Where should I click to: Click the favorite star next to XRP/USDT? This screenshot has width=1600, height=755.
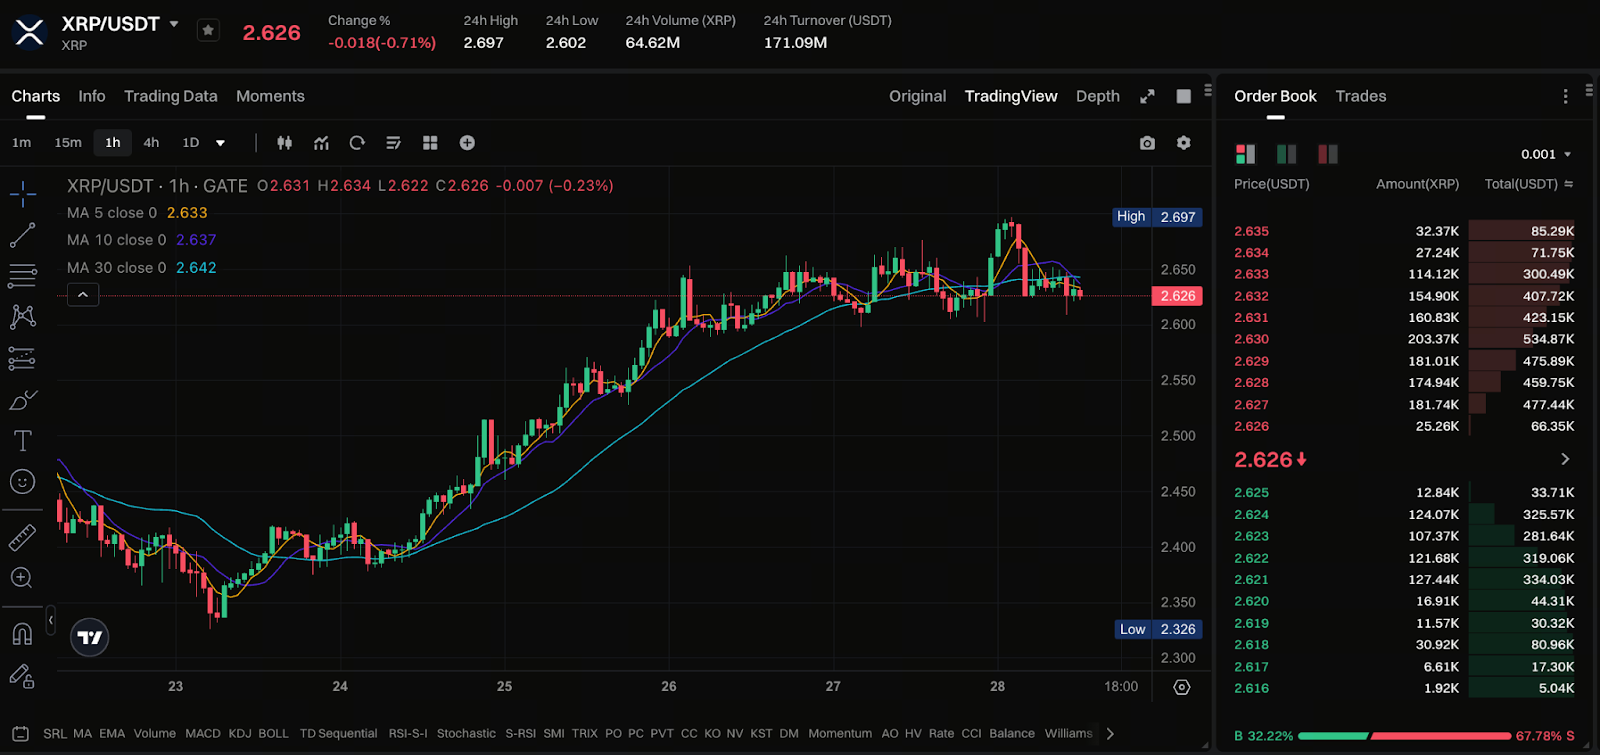pos(208,31)
